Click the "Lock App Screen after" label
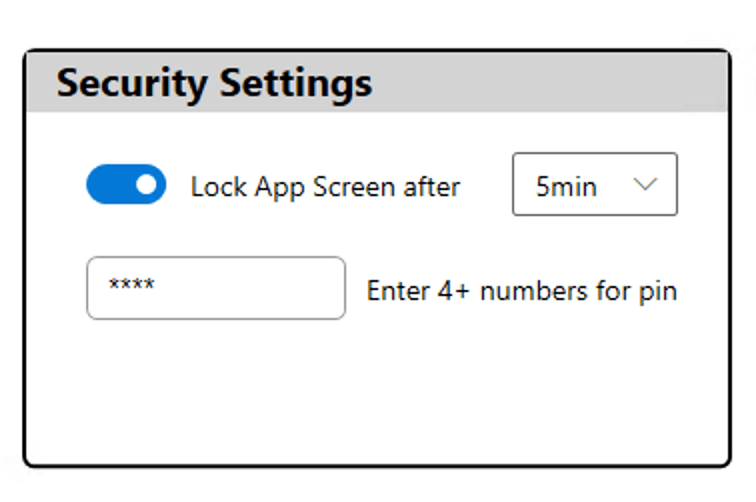 point(325,187)
